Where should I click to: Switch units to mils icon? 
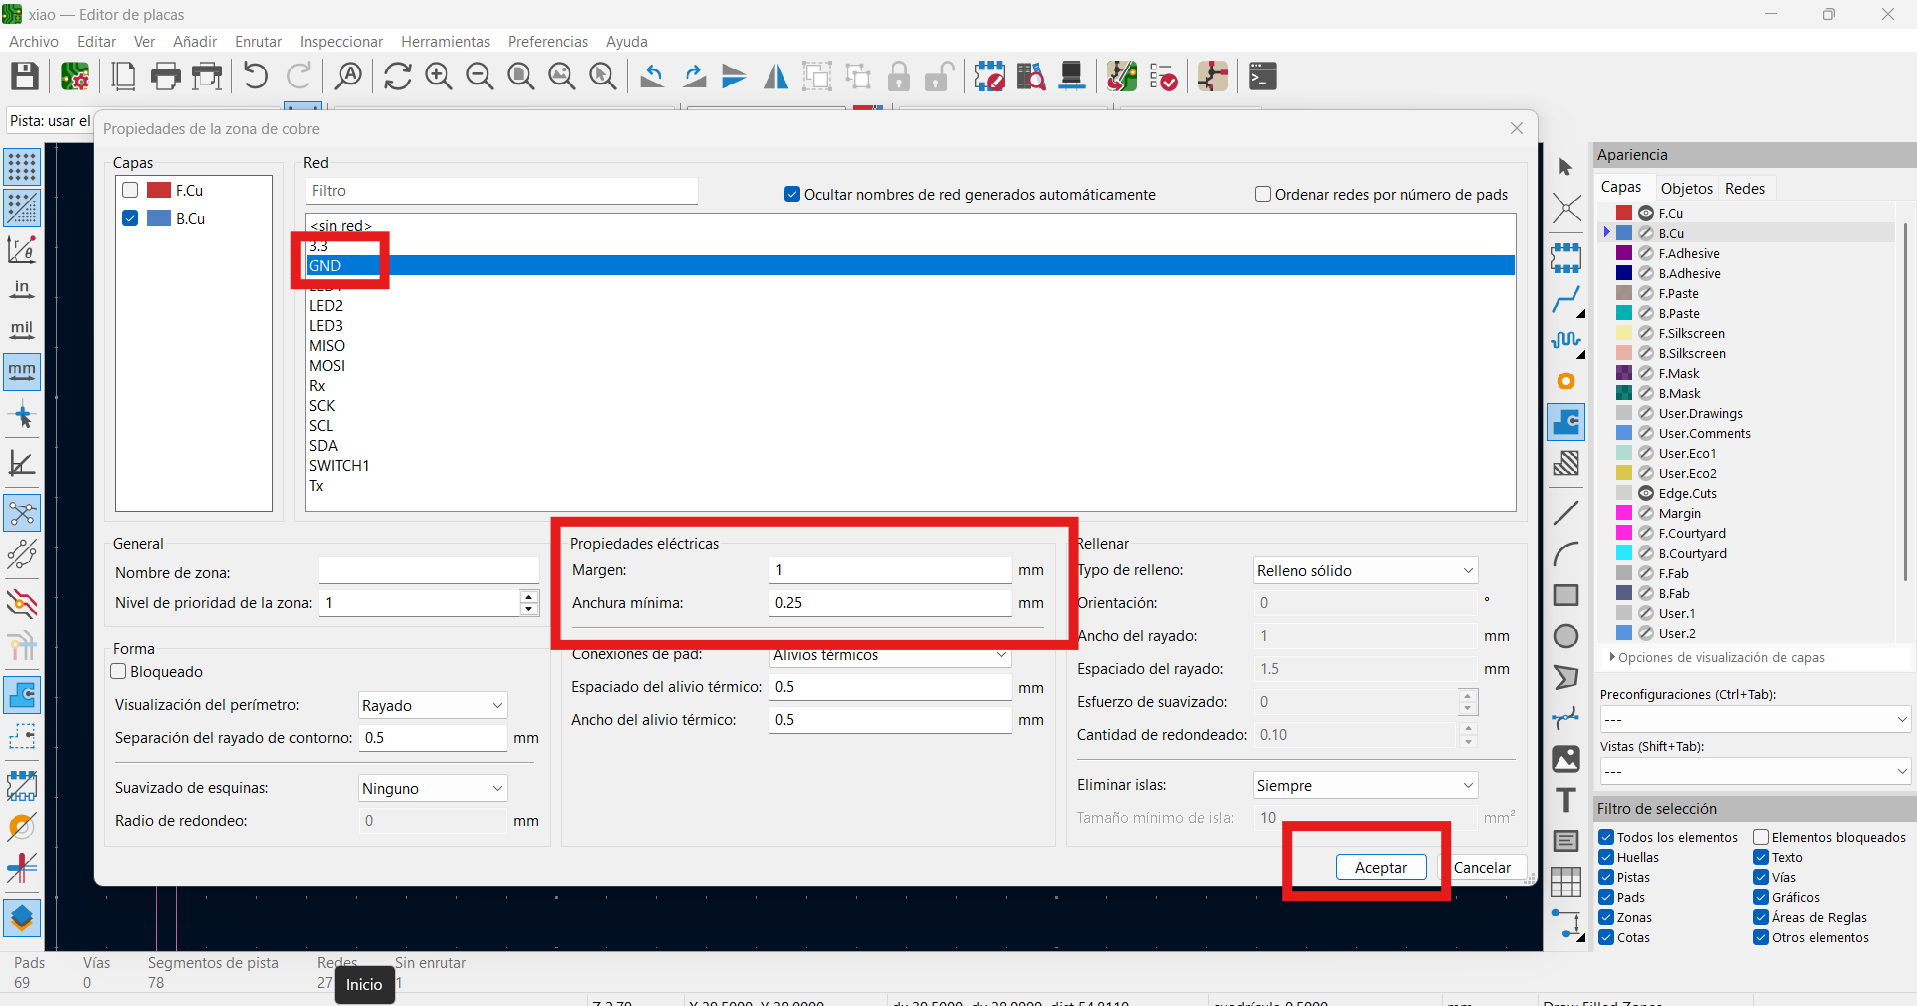22,331
